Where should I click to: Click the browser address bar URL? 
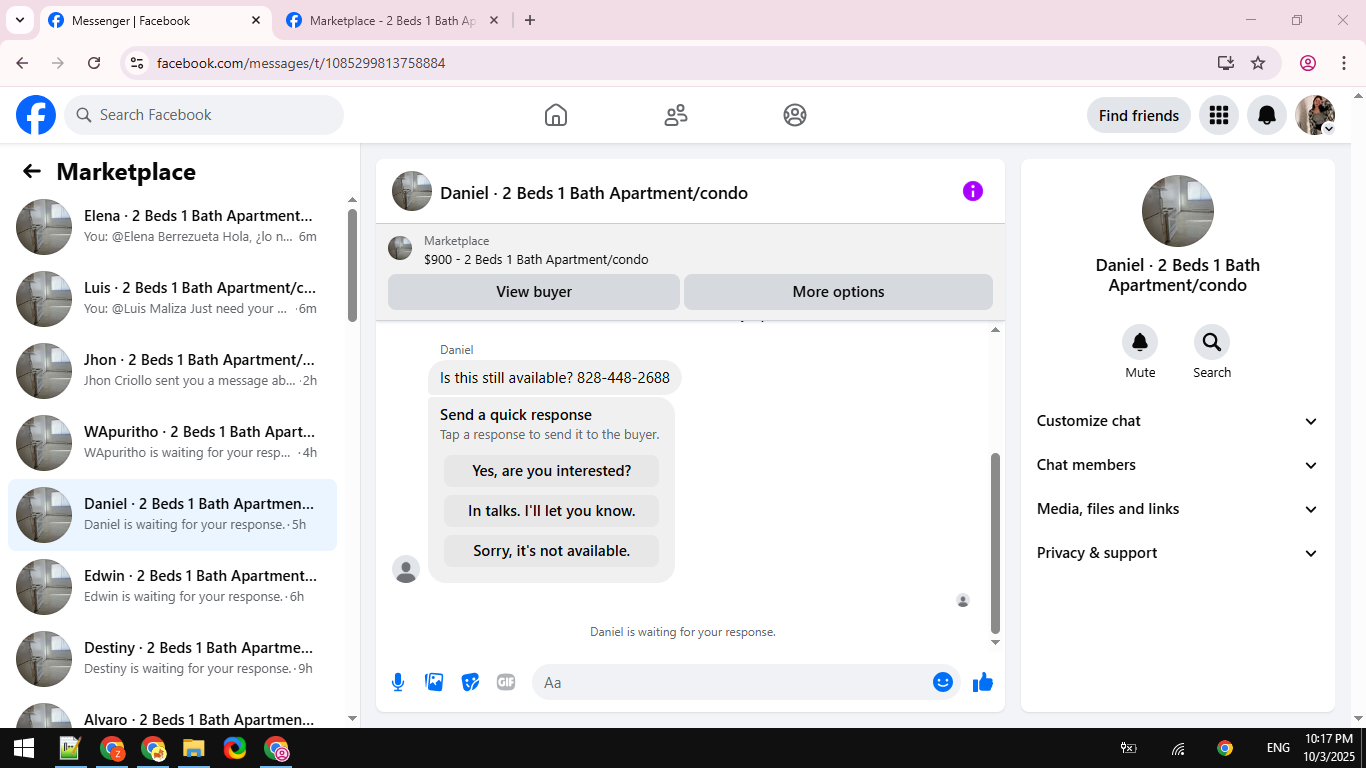[x=301, y=63]
